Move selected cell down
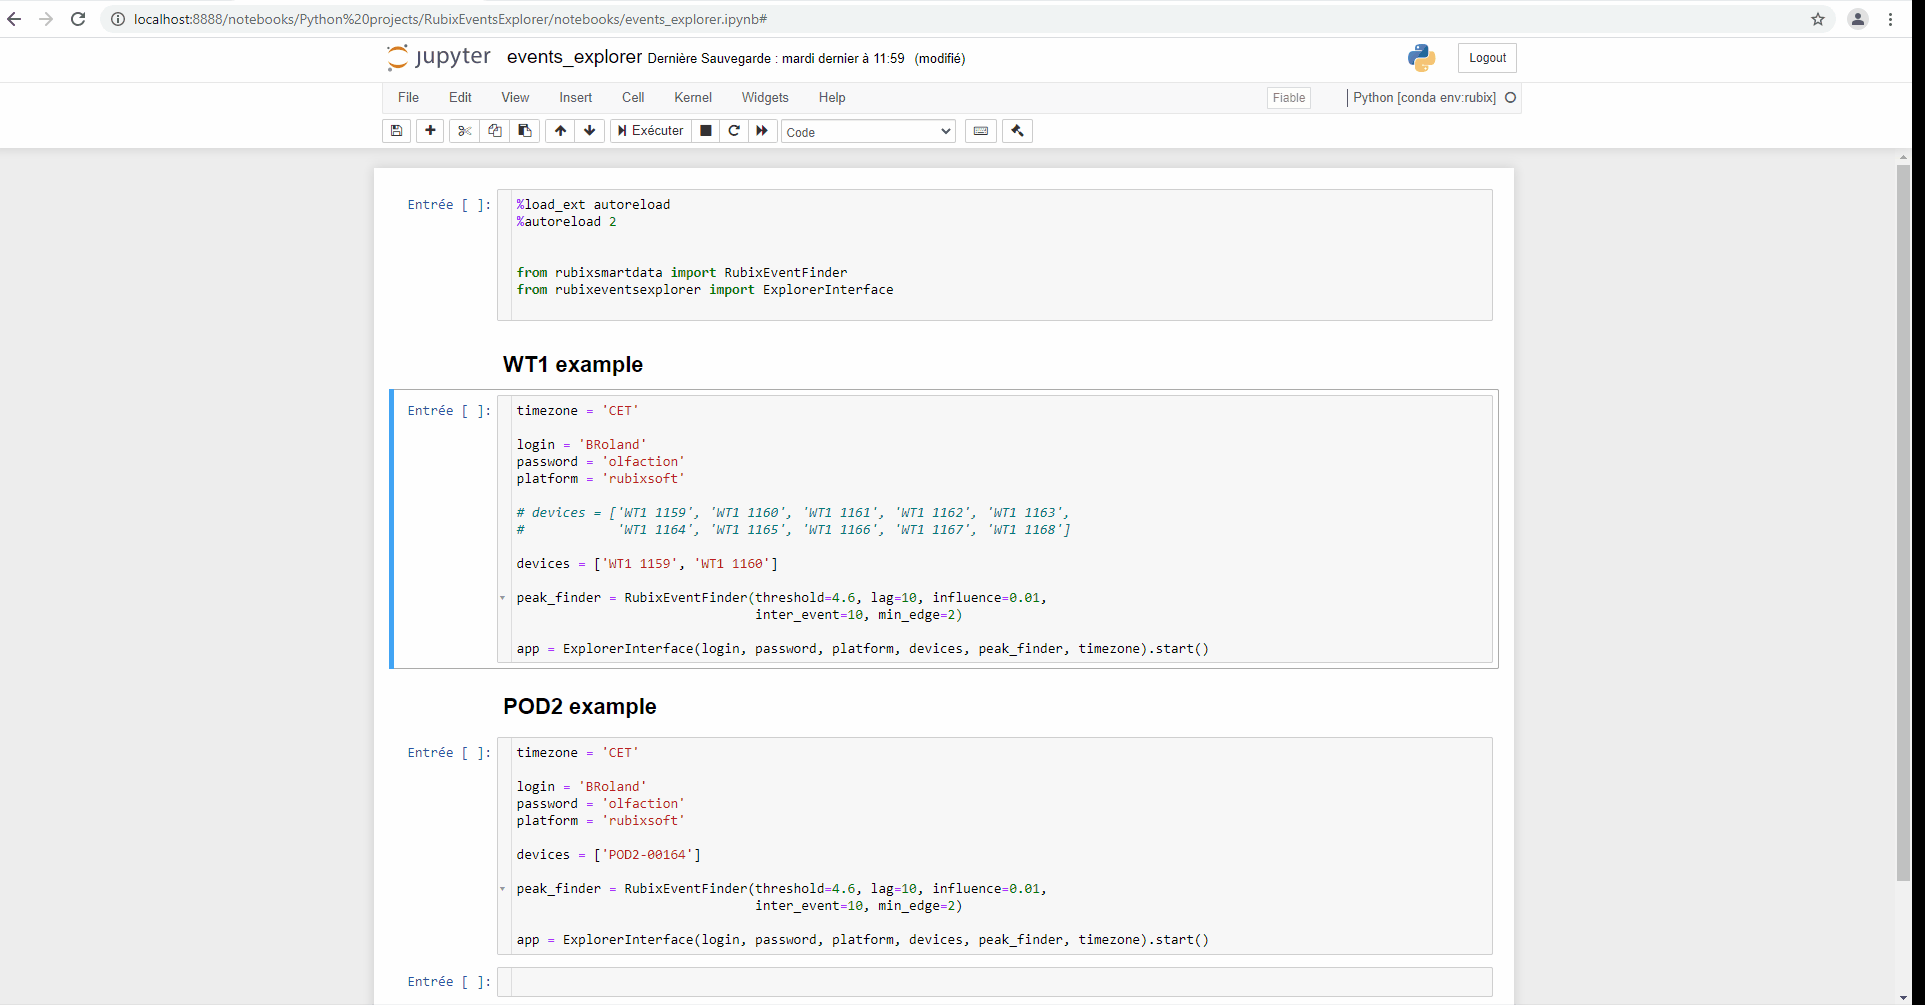 pos(590,131)
